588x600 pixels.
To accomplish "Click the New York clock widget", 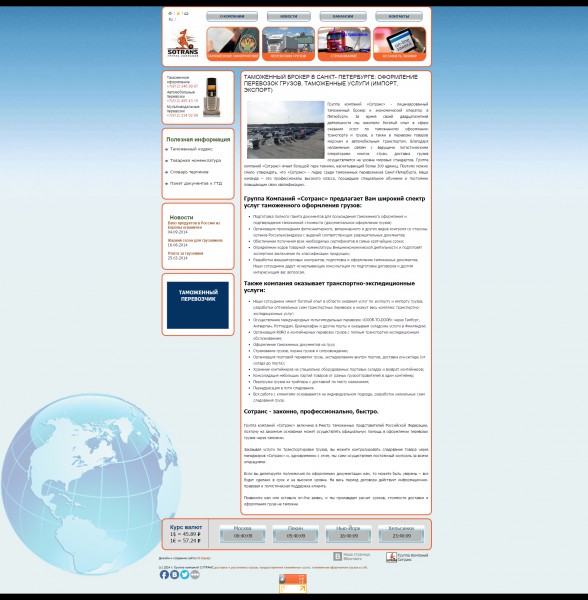I will click(x=348, y=533).
